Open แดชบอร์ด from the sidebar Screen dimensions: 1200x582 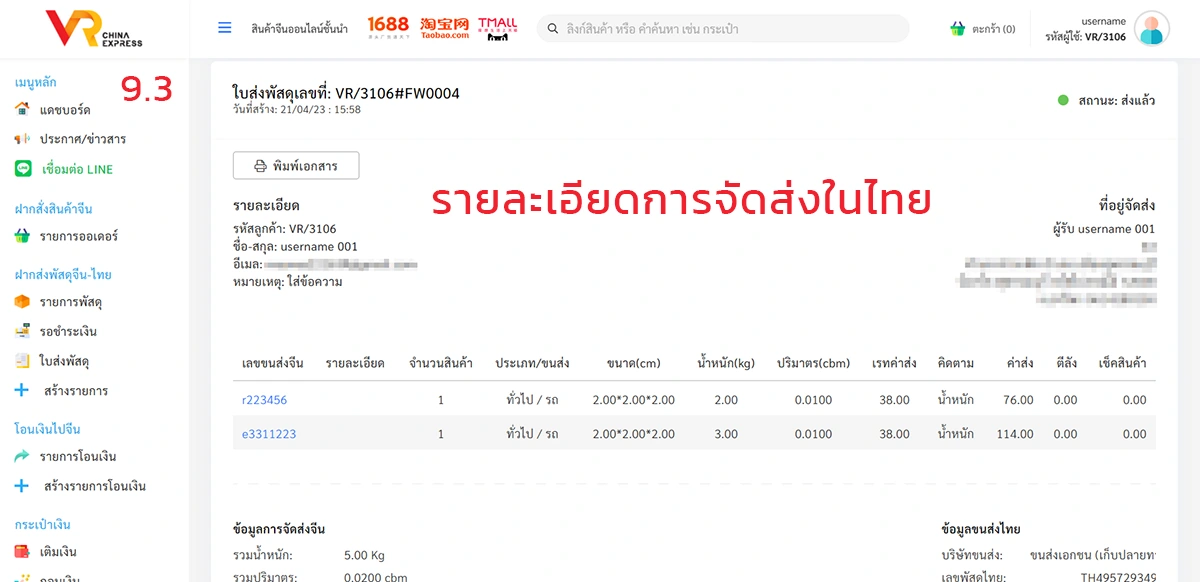coord(65,109)
